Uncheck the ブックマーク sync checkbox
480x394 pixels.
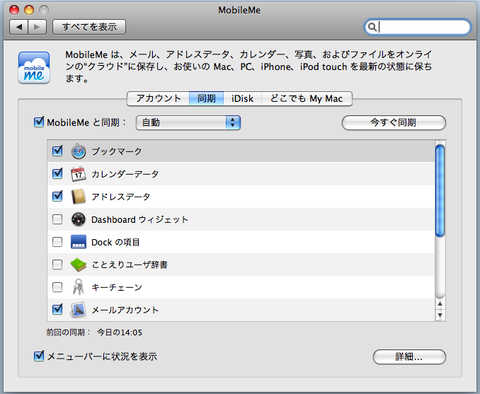click(x=57, y=151)
